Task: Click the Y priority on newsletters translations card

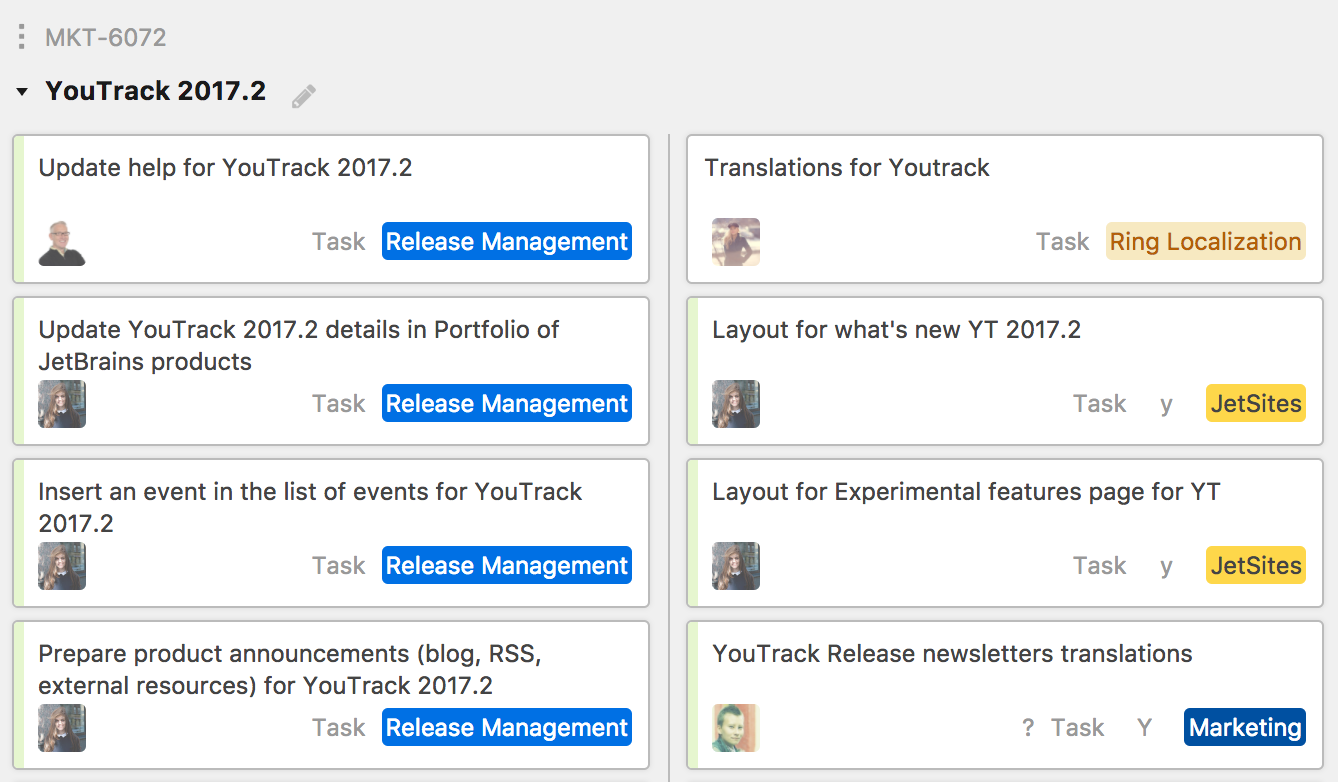Action: point(1144,728)
